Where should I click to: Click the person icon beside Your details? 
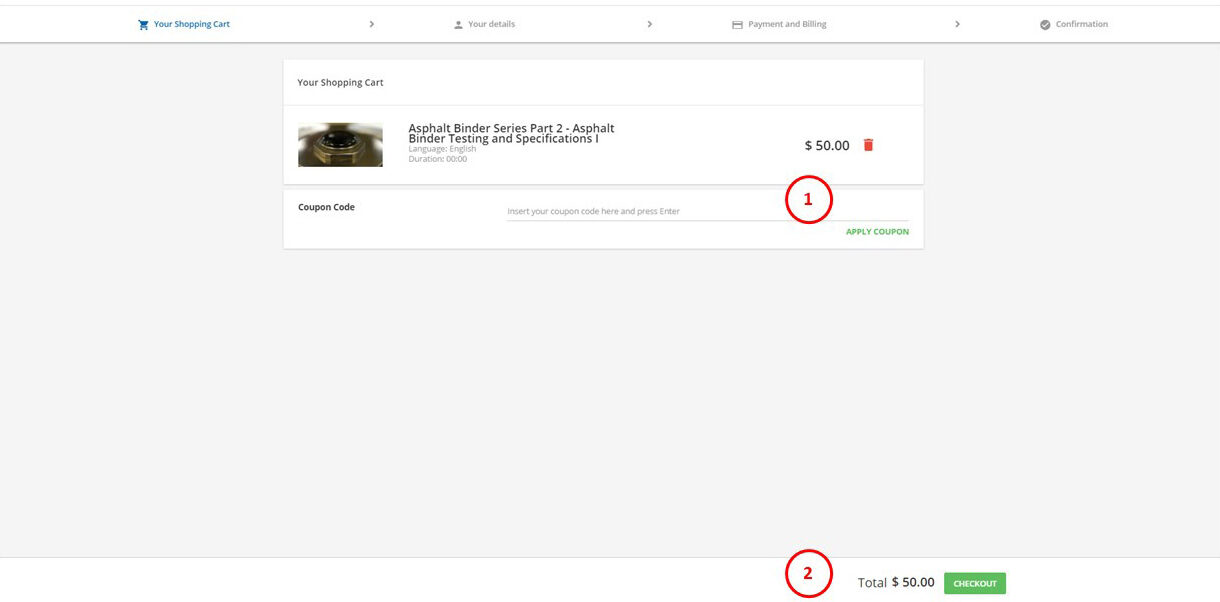459,25
